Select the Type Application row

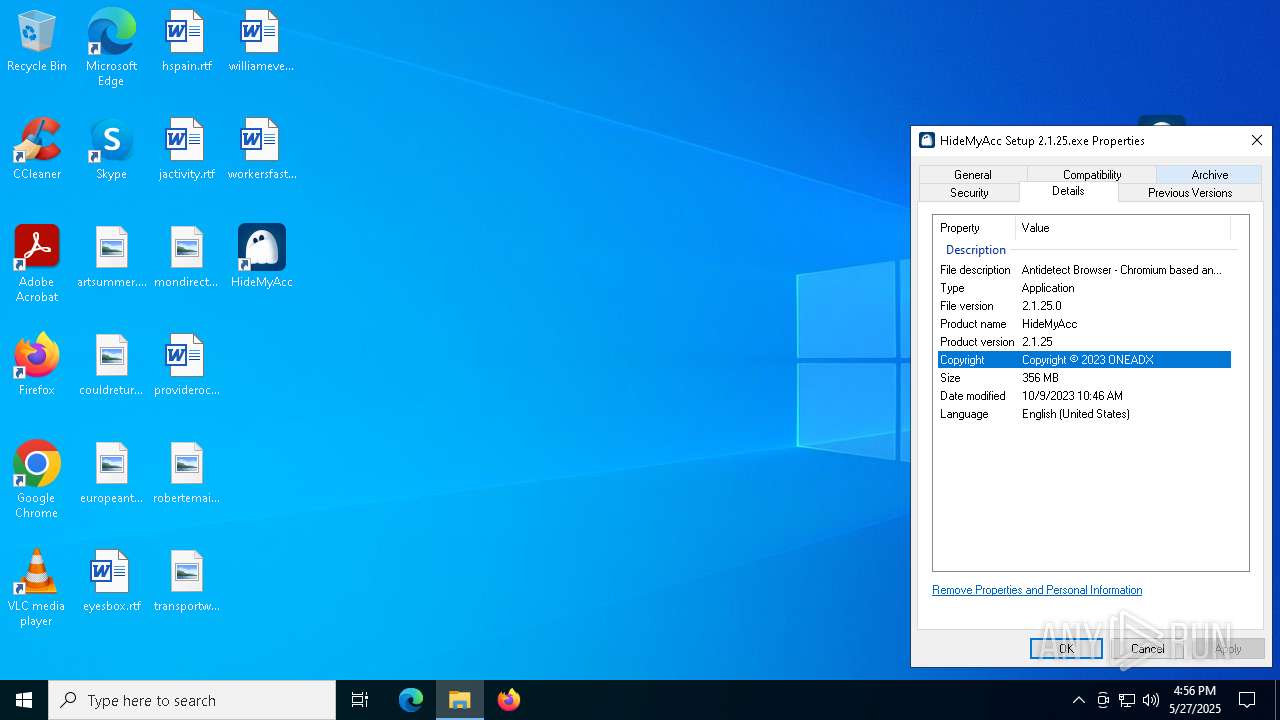point(1084,288)
